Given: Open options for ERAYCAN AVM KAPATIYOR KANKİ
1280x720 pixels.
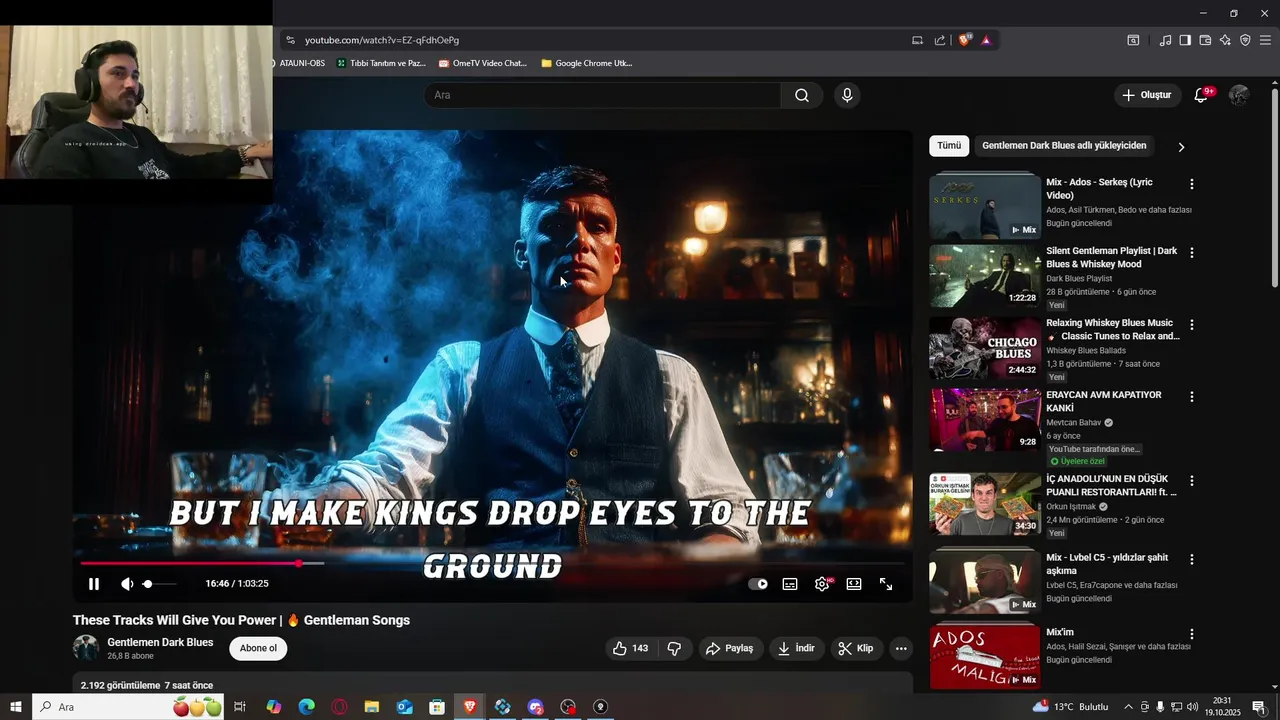Looking at the screenshot, I should [1191, 396].
